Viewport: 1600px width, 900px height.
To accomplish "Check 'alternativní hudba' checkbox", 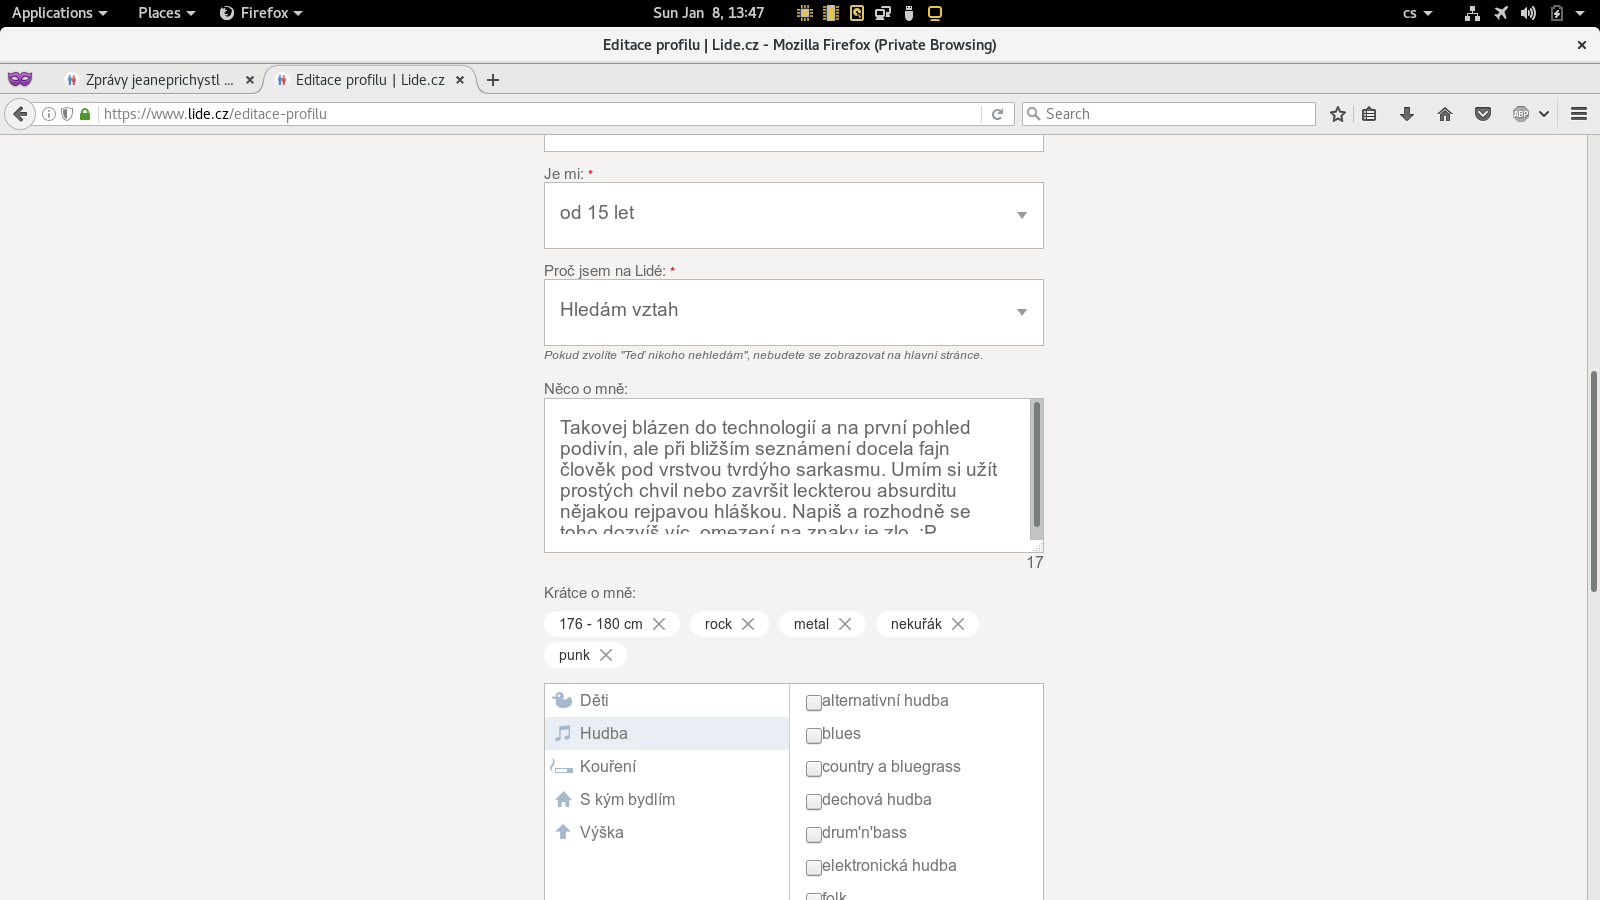I will (814, 703).
